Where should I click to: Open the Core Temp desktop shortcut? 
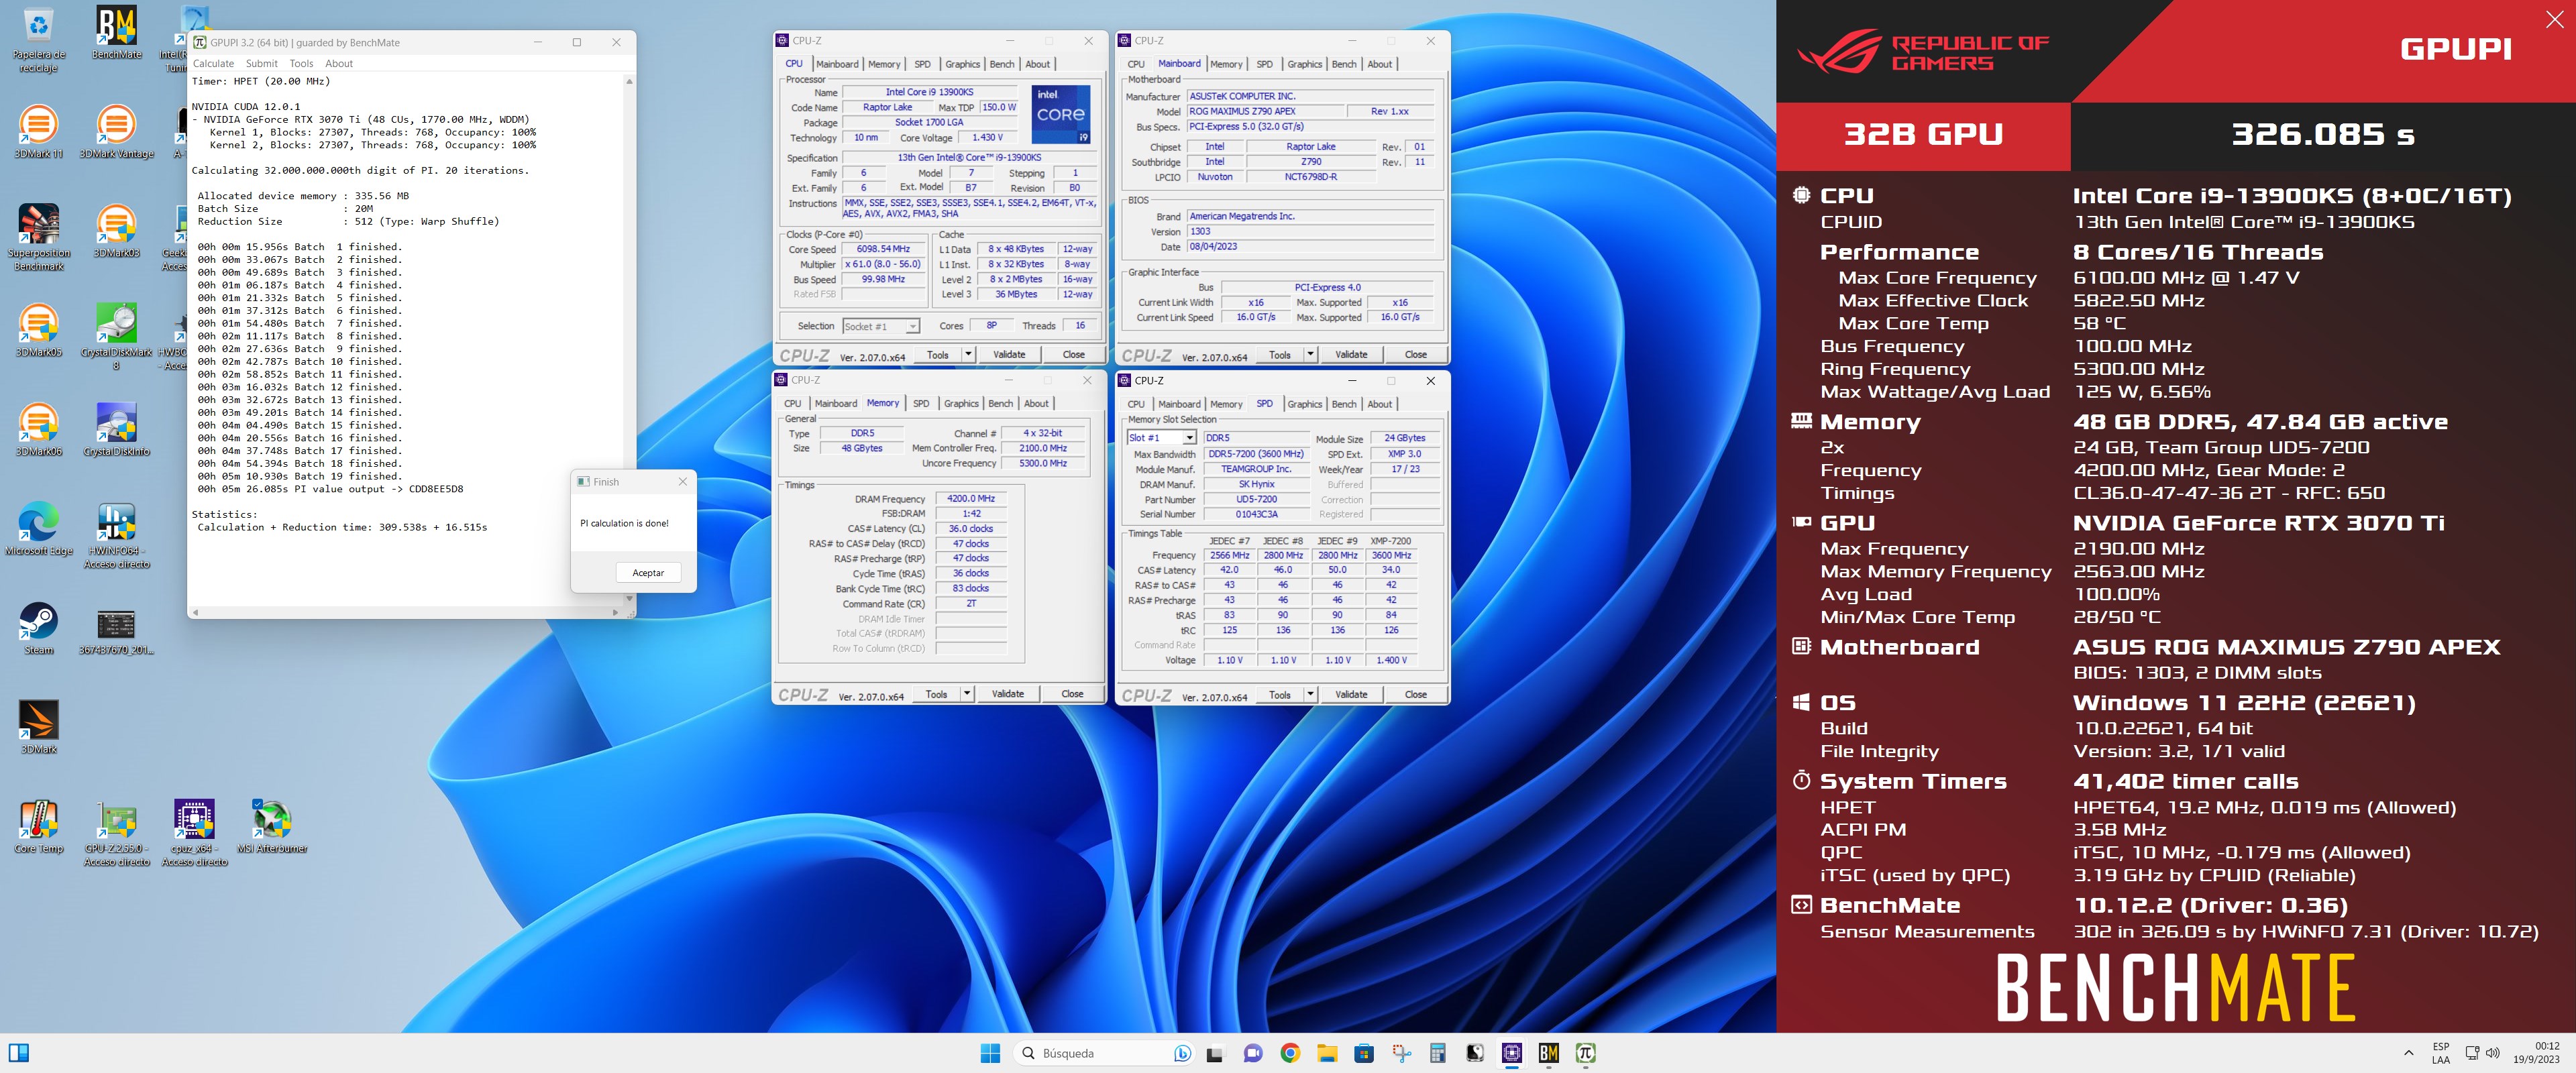click(38, 826)
